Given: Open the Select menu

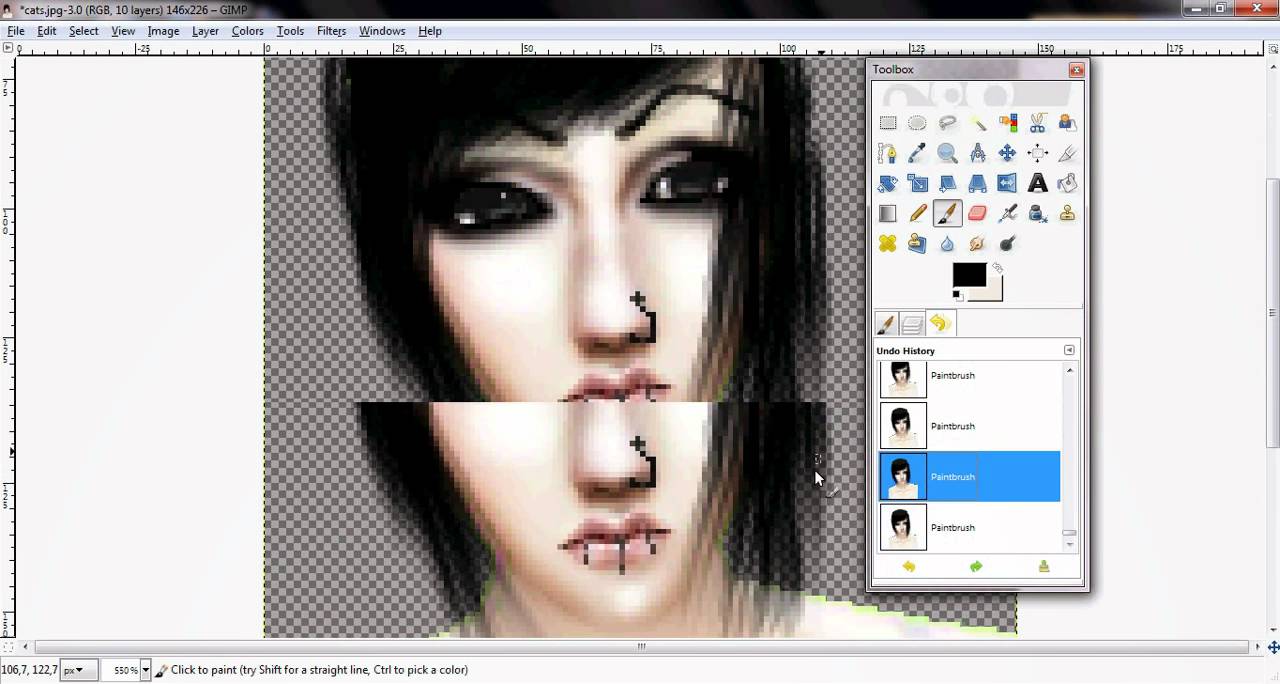Looking at the screenshot, I should (84, 31).
